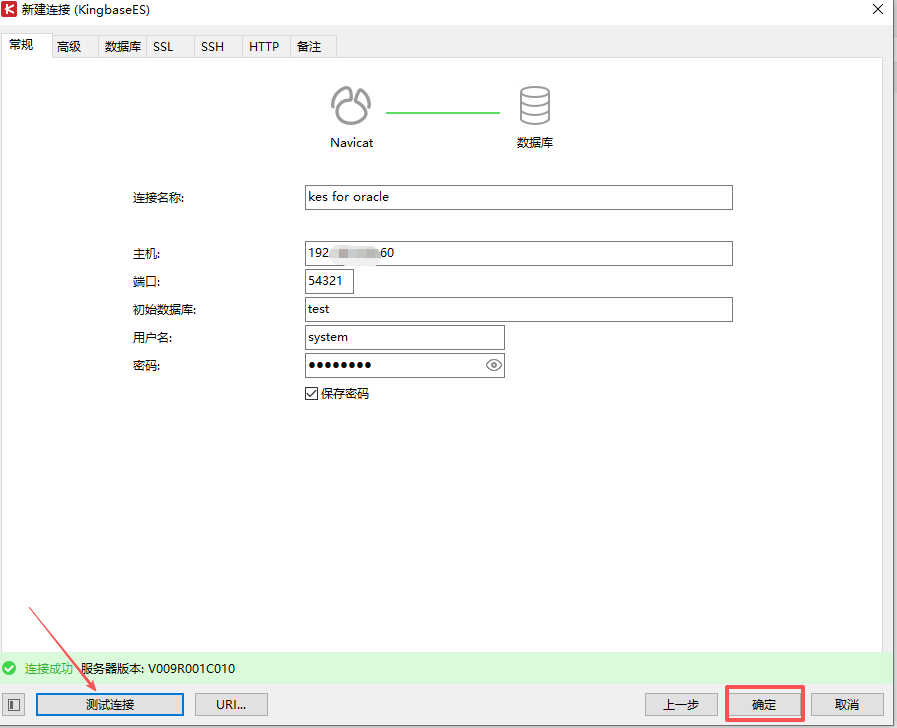Screen dimensions: 897x728
Task: Click the 初始数据库: label
Action: point(164,310)
